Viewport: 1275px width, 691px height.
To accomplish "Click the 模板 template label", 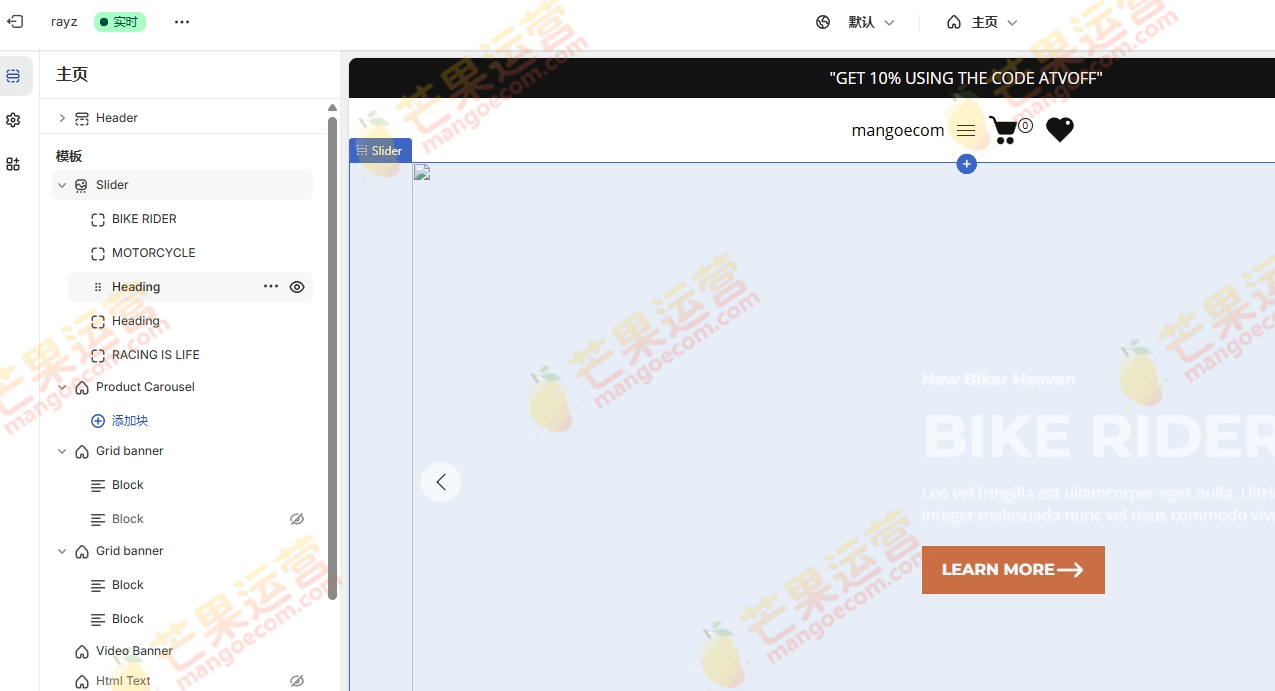I will [x=69, y=156].
